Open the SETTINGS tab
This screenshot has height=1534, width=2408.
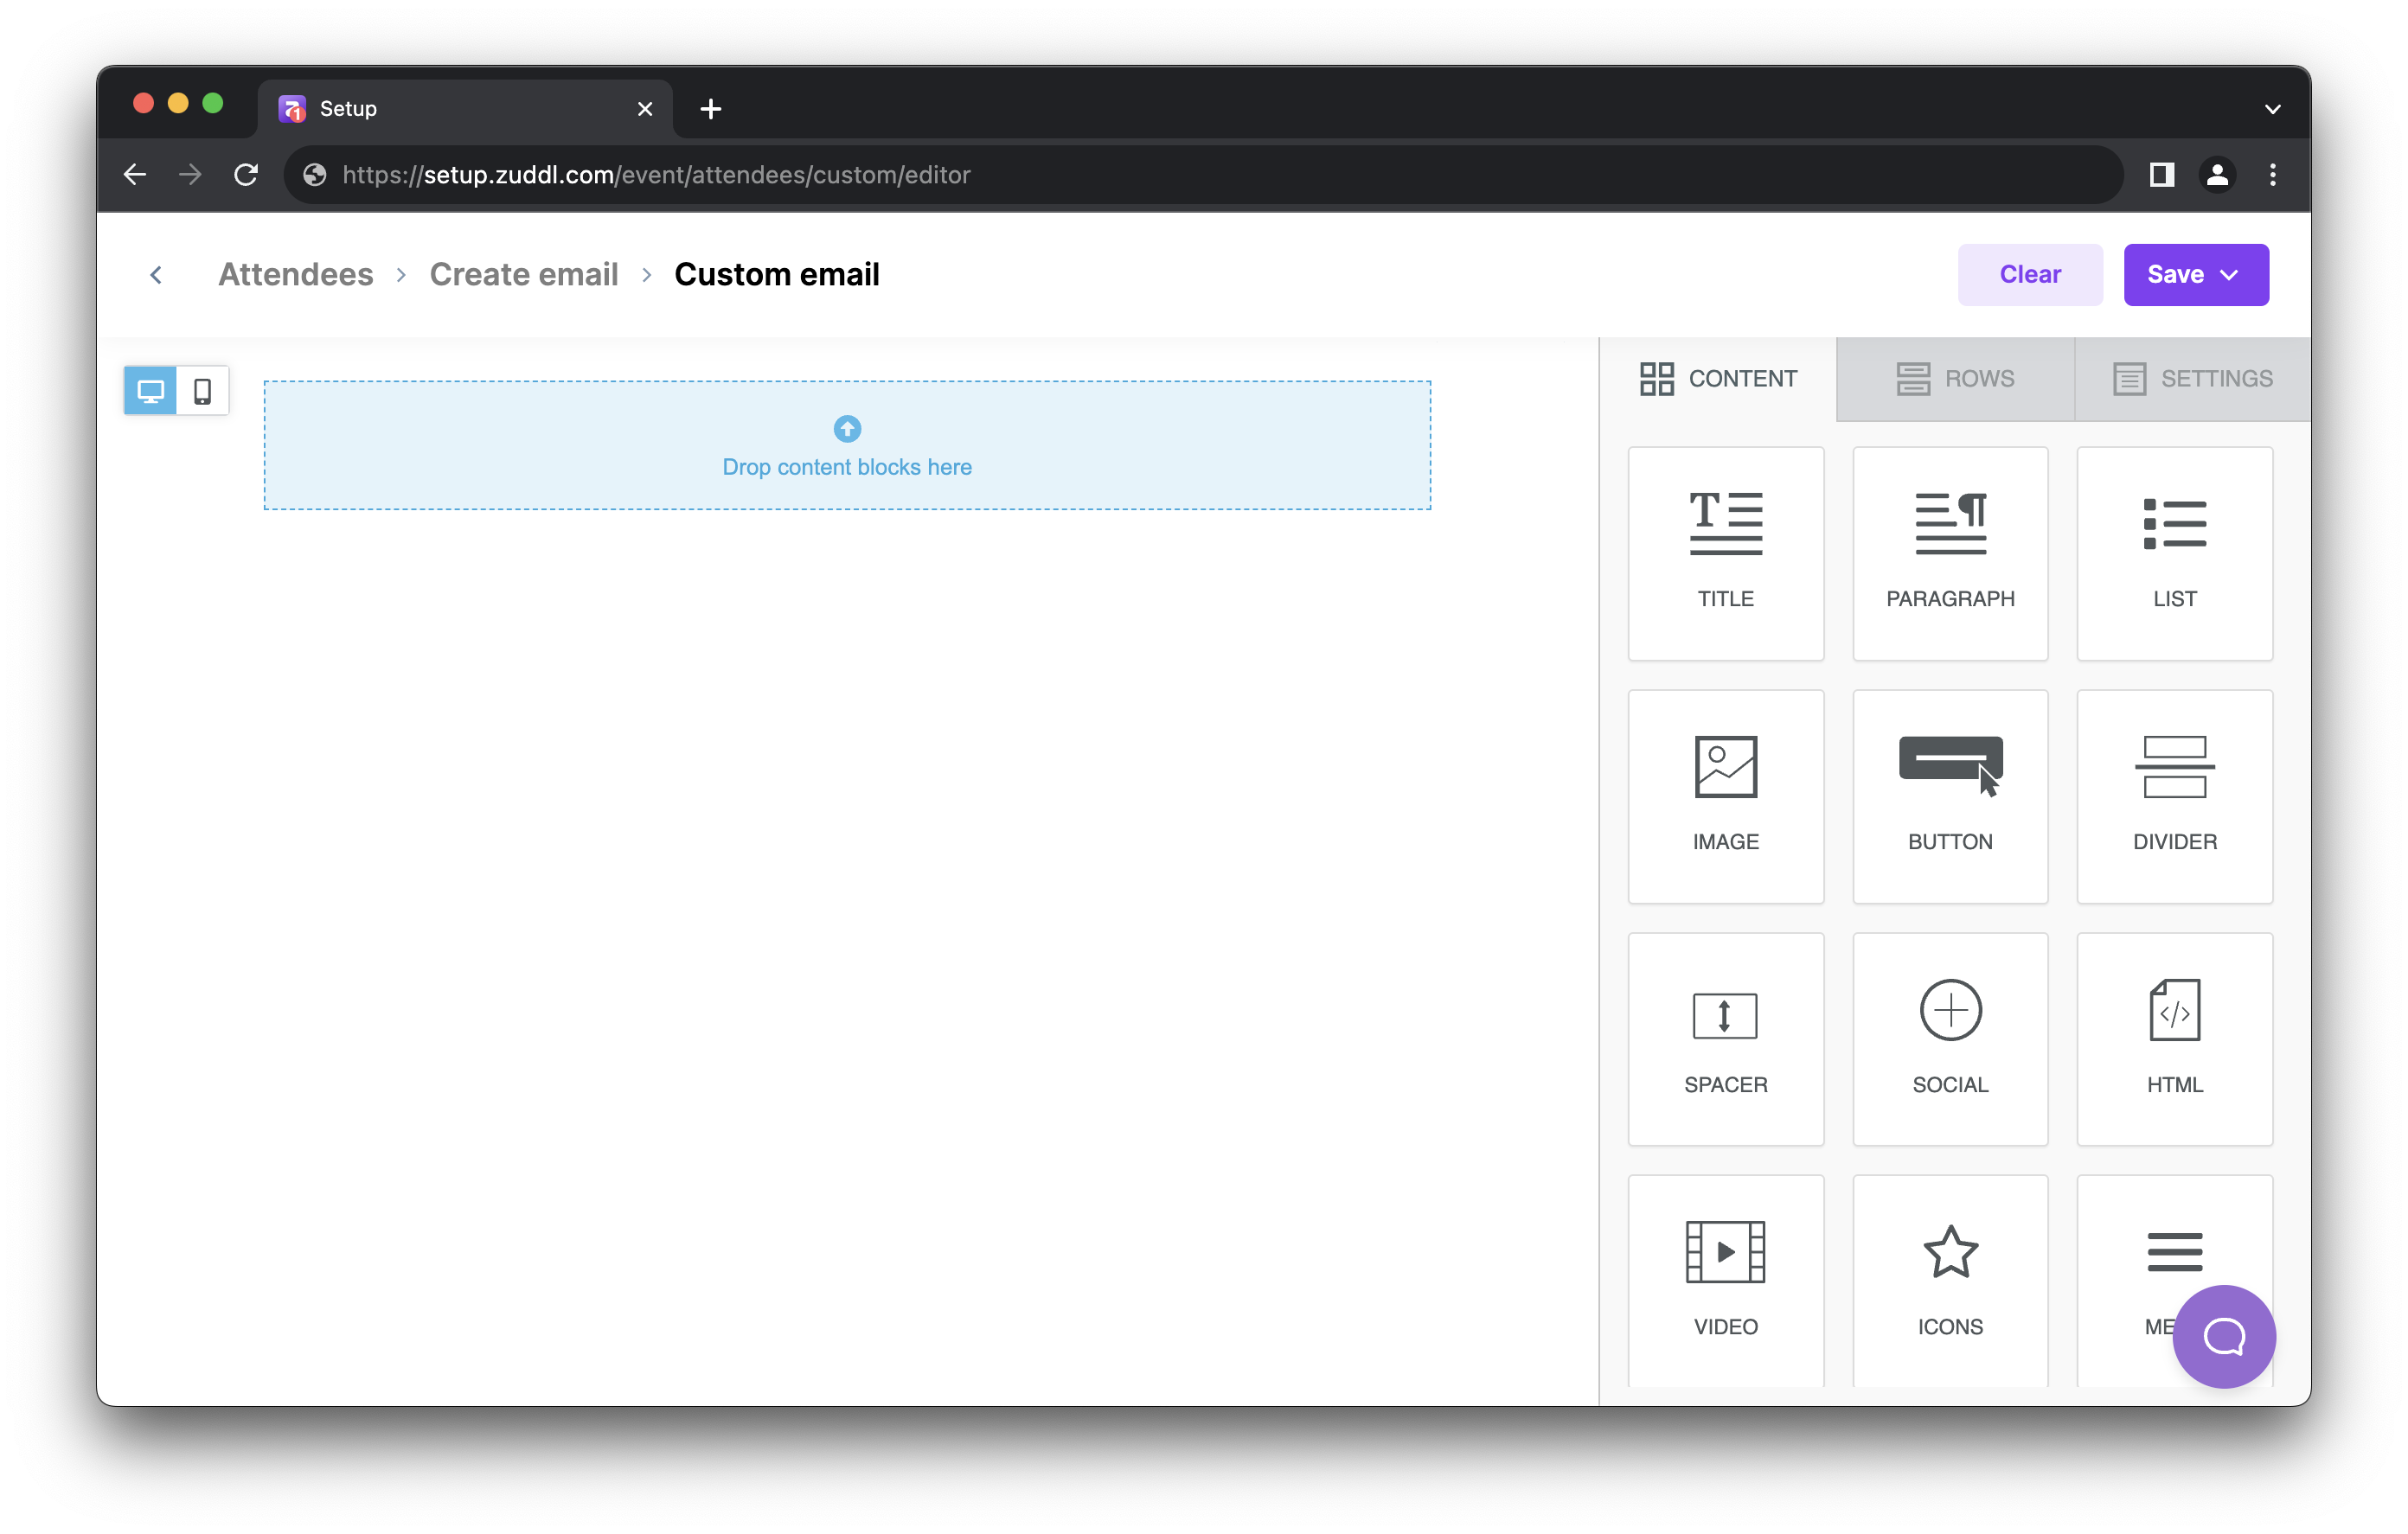(x=2190, y=378)
